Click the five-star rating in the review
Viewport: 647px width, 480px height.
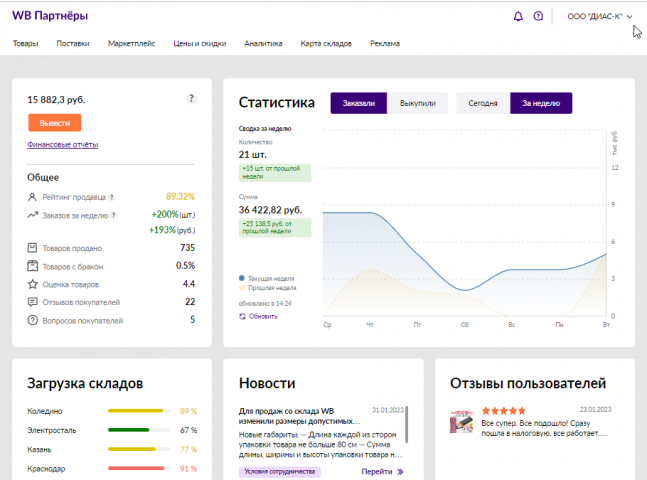pos(503,411)
